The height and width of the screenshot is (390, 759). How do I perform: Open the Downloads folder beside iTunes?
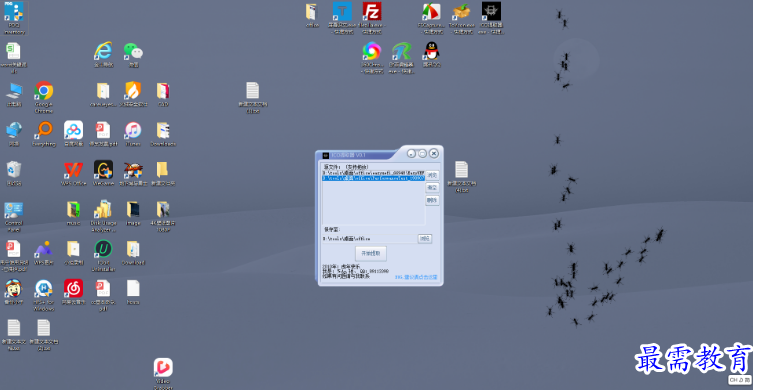tap(163, 130)
